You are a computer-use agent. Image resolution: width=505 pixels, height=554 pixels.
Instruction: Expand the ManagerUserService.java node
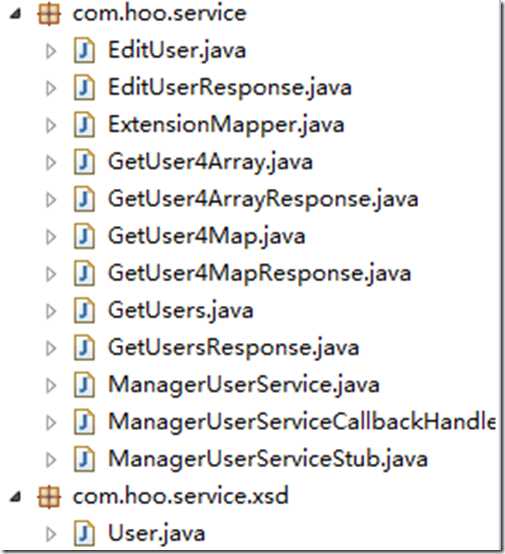[51, 385]
